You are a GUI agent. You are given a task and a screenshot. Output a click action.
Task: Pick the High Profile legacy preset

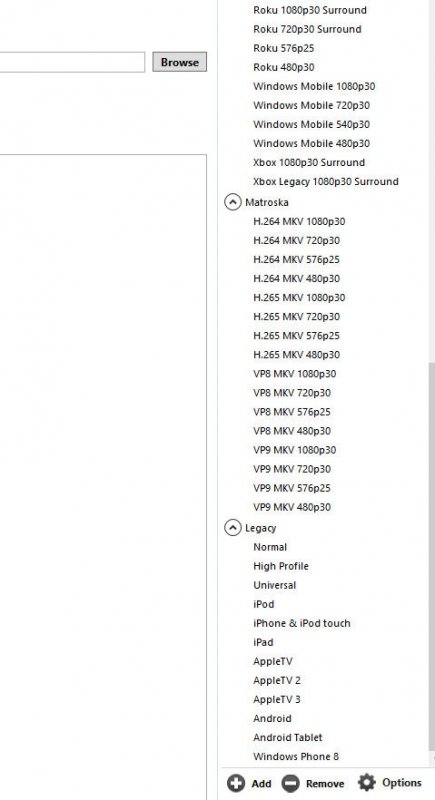(280, 566)
